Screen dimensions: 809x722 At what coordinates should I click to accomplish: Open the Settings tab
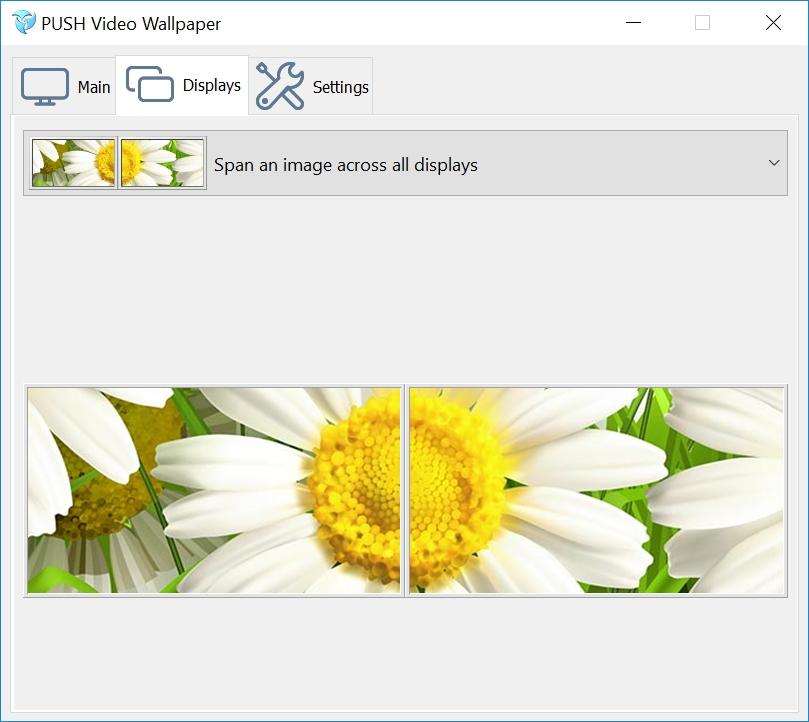click(x=311, y=86)
